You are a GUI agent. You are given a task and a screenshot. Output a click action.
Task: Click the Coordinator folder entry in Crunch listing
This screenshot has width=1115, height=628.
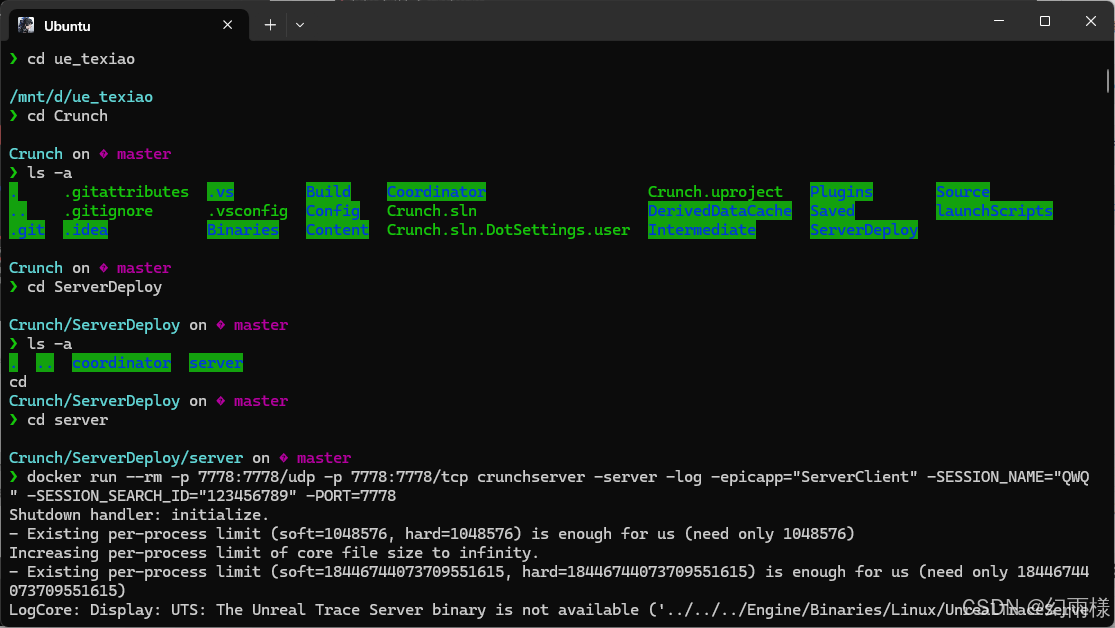coord(437,192)
